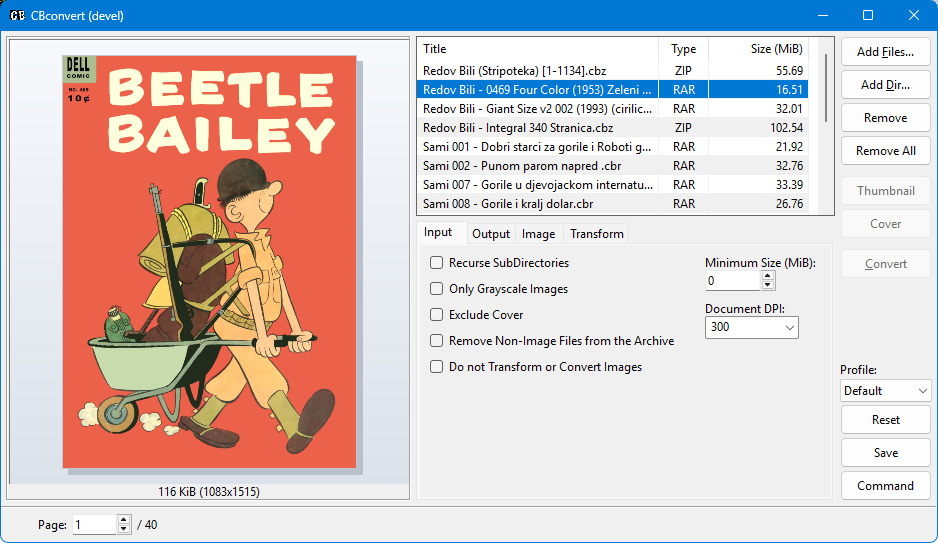Select Redov Bili - 0469 Four Color row
The height and width of the screenshot is (543, 938).
(x=613, y=90)
